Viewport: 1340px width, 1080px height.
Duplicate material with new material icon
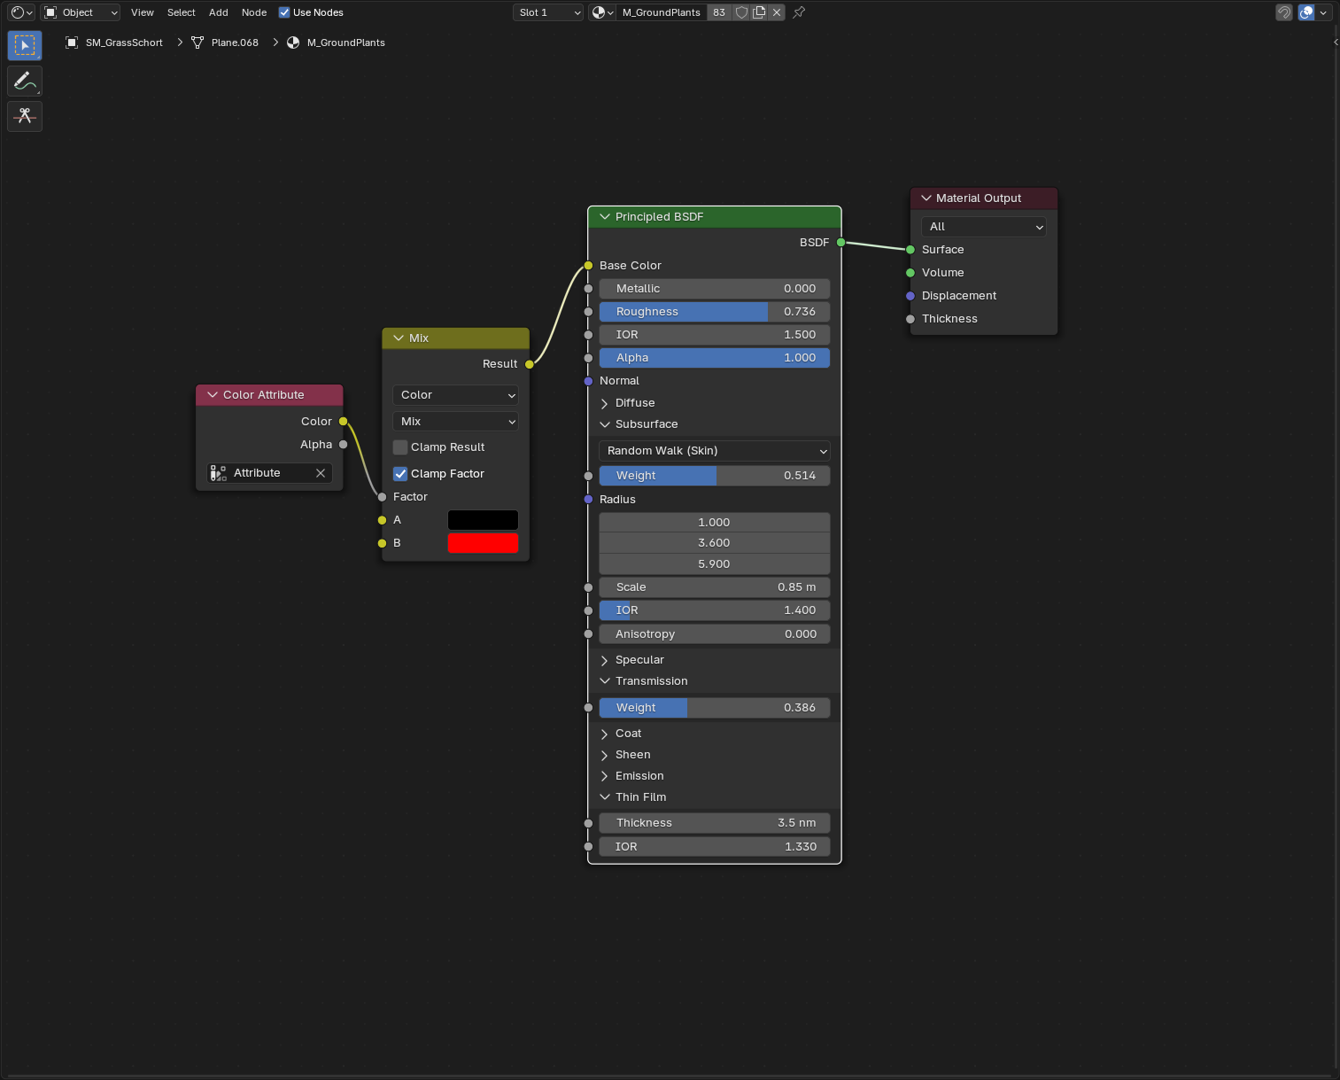pyautogui.click(x=759, y=13)
